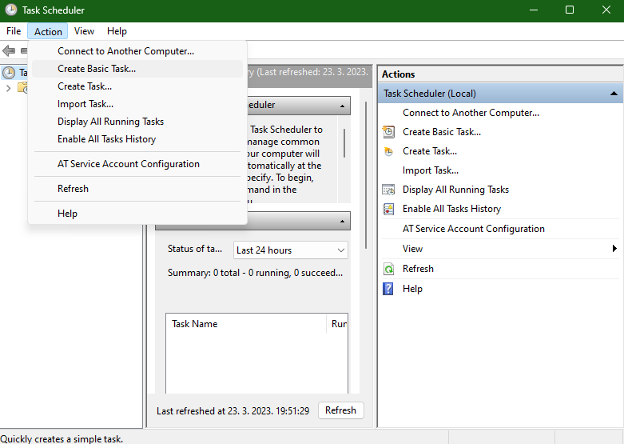Open the File menu

[x=14, y=31]
